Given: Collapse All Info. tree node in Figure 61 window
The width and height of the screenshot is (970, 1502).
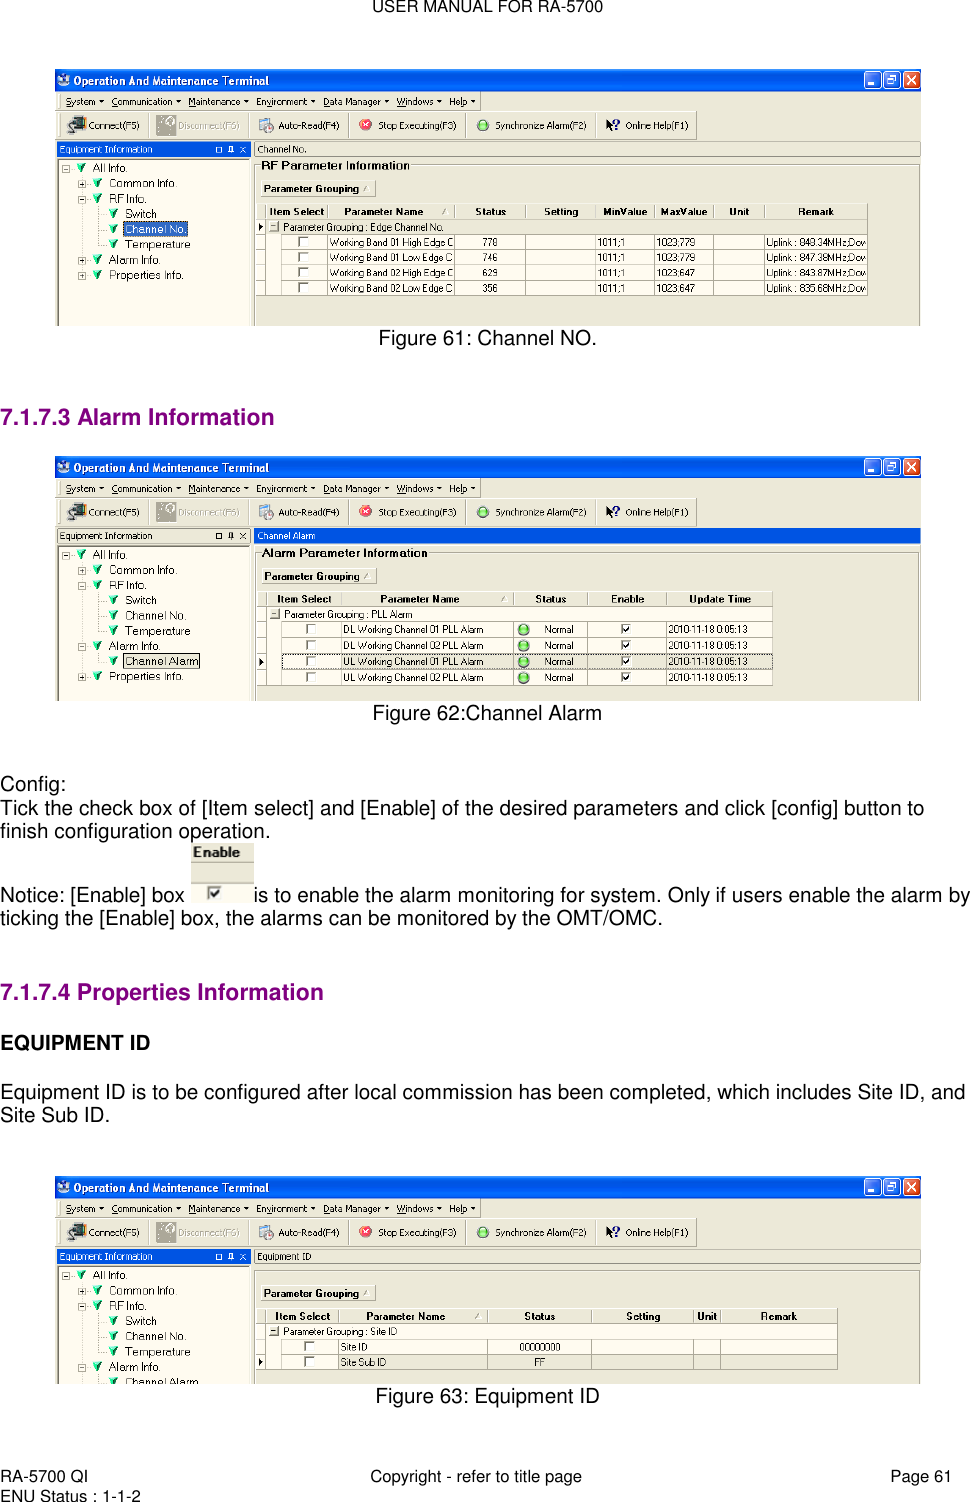Looking at the screenshot, I should point(66,168).
